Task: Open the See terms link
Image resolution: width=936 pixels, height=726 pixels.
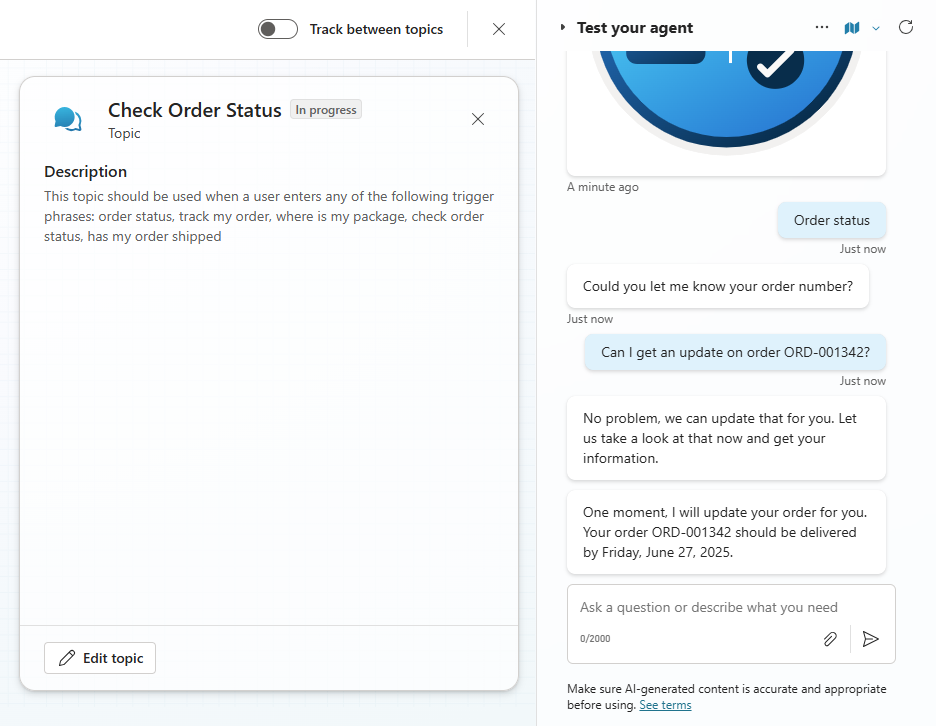Action: [x=665, y=705]
